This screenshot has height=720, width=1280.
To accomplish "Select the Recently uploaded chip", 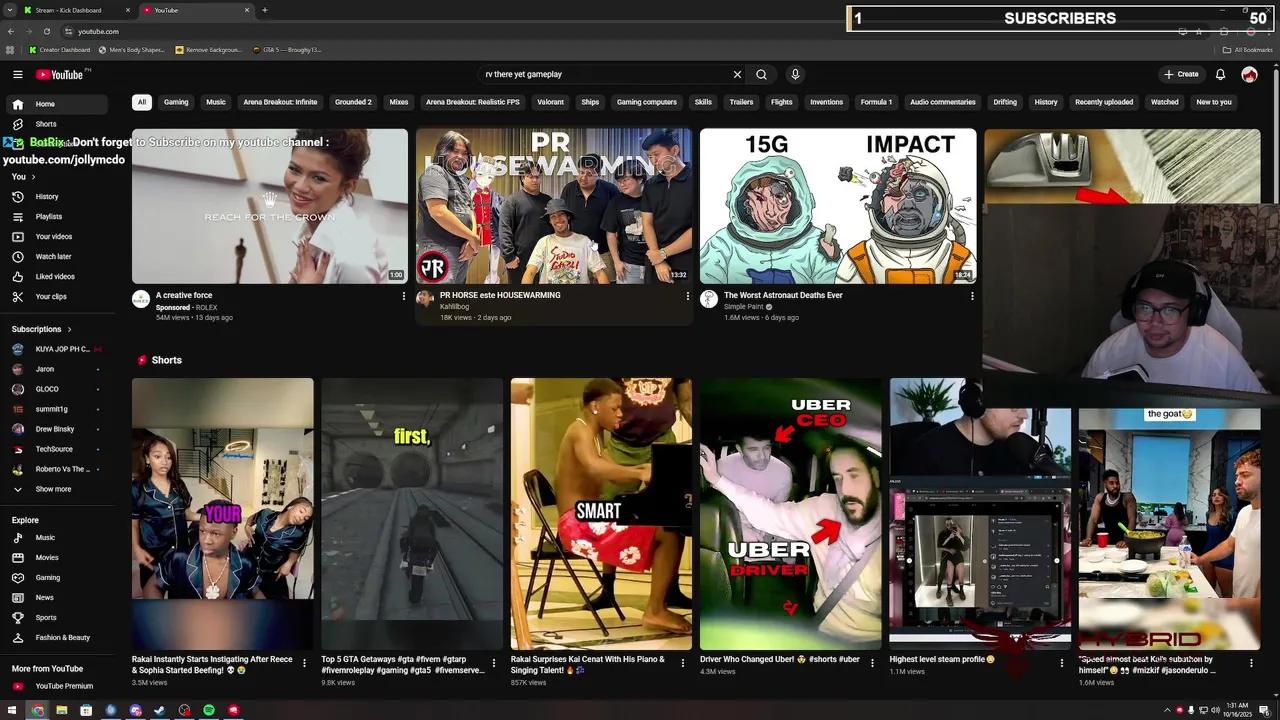I will tap(1104, 102).
